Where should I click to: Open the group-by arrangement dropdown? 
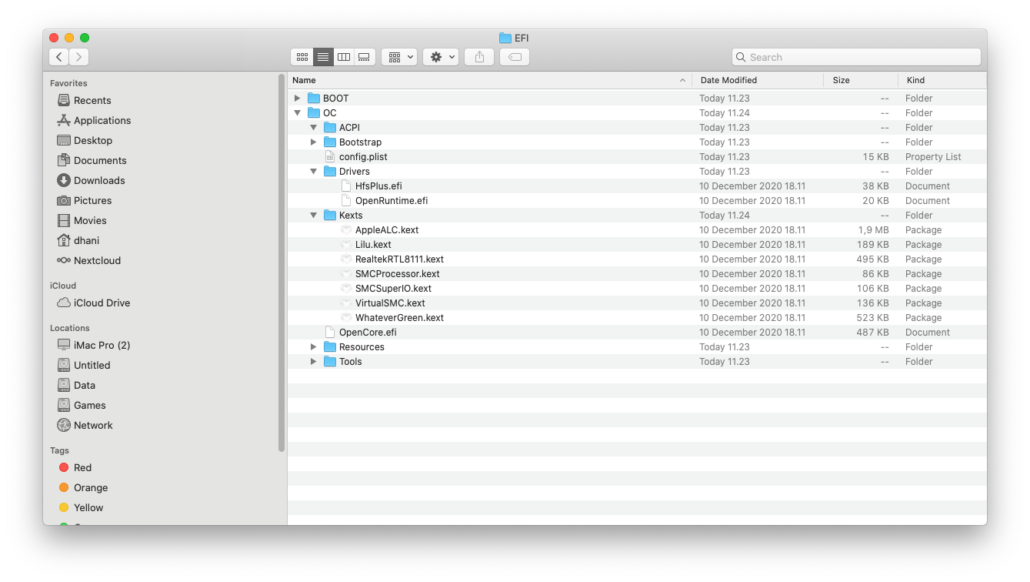click(399, 57)
